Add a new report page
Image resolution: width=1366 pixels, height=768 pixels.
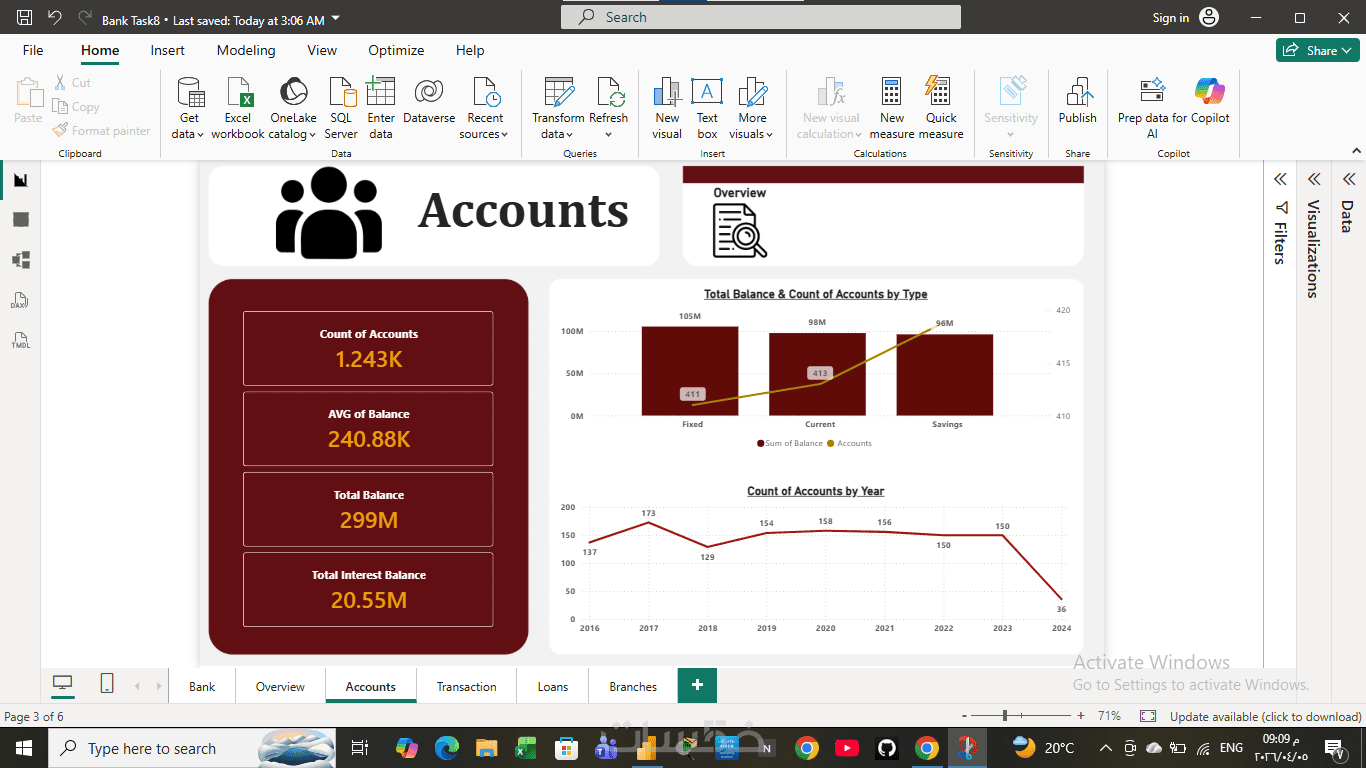(x=697, y=686)
